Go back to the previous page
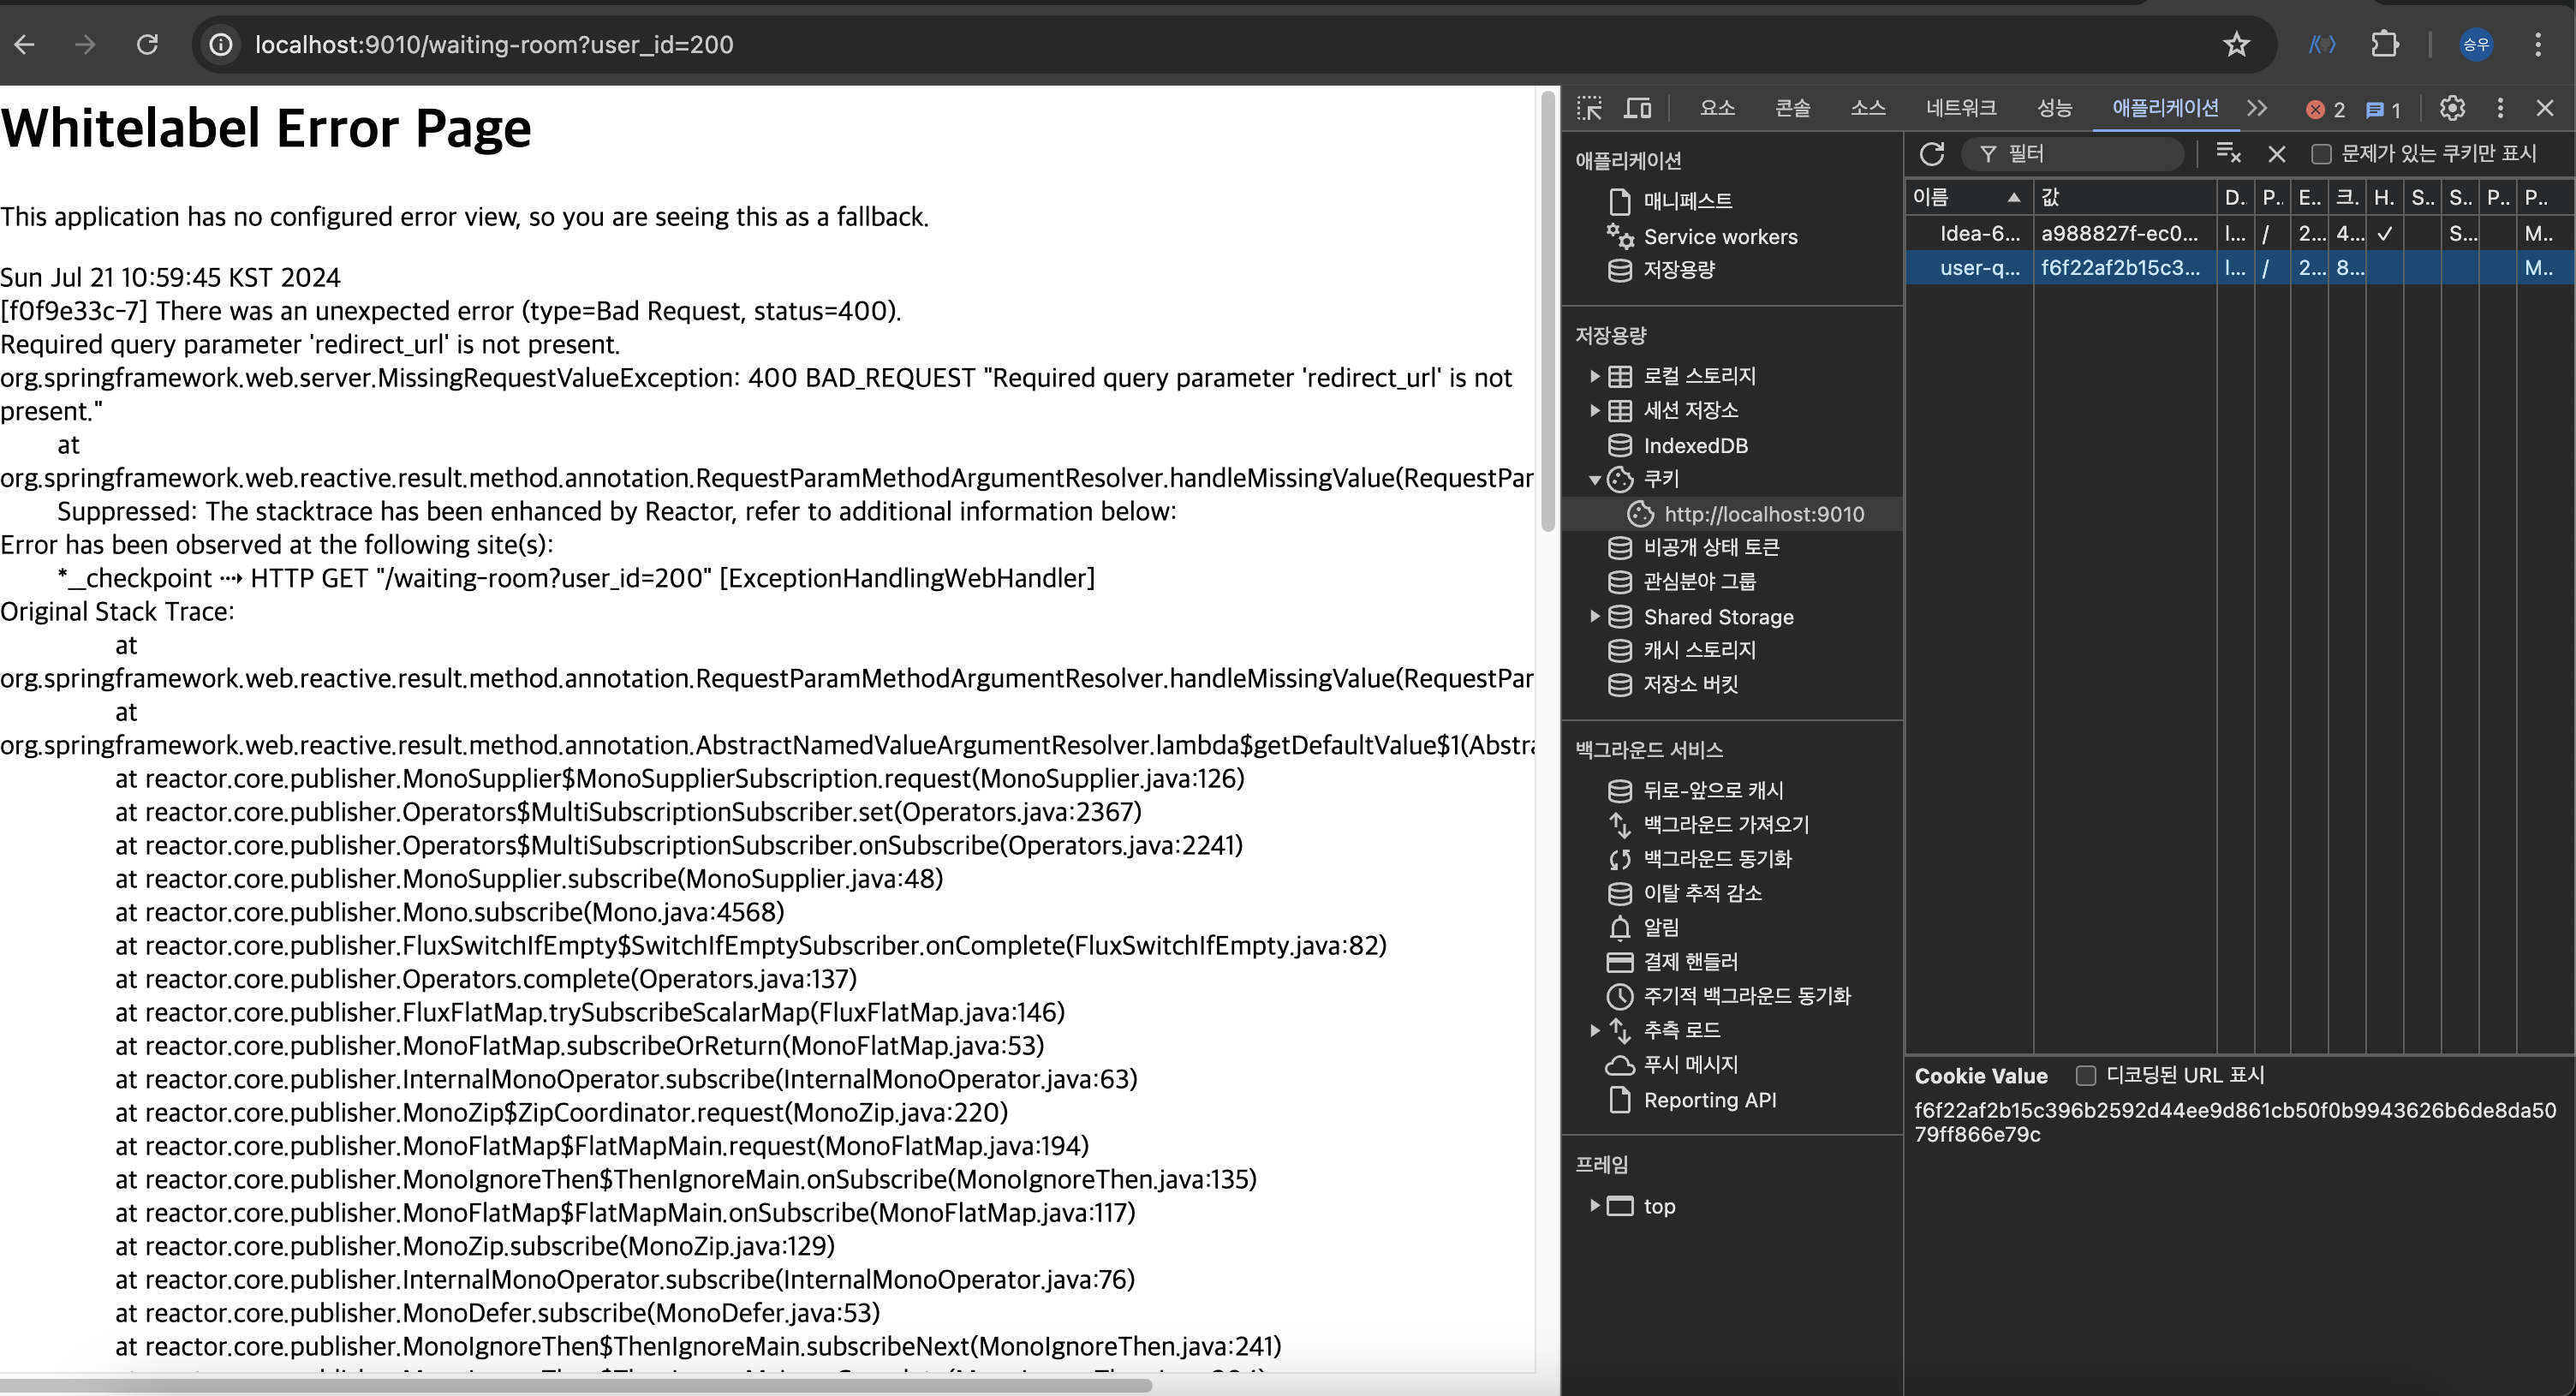This screenshot has width=2576, height=1396. [25, 44]
